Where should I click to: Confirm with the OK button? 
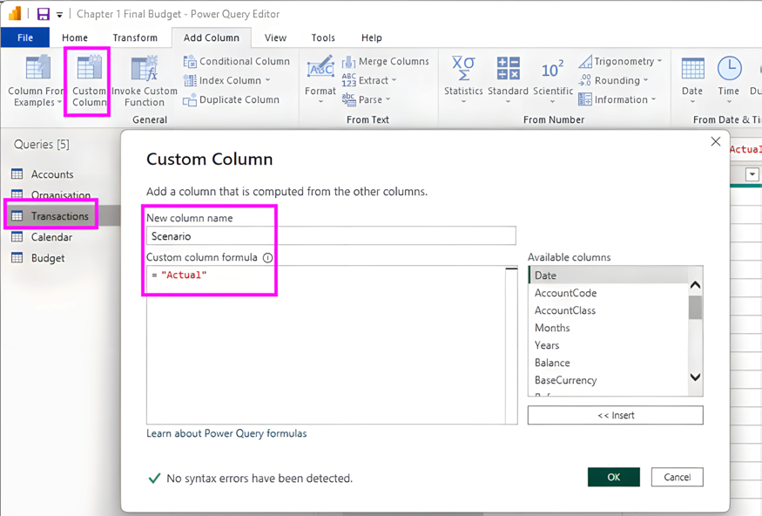coord(614,477)
